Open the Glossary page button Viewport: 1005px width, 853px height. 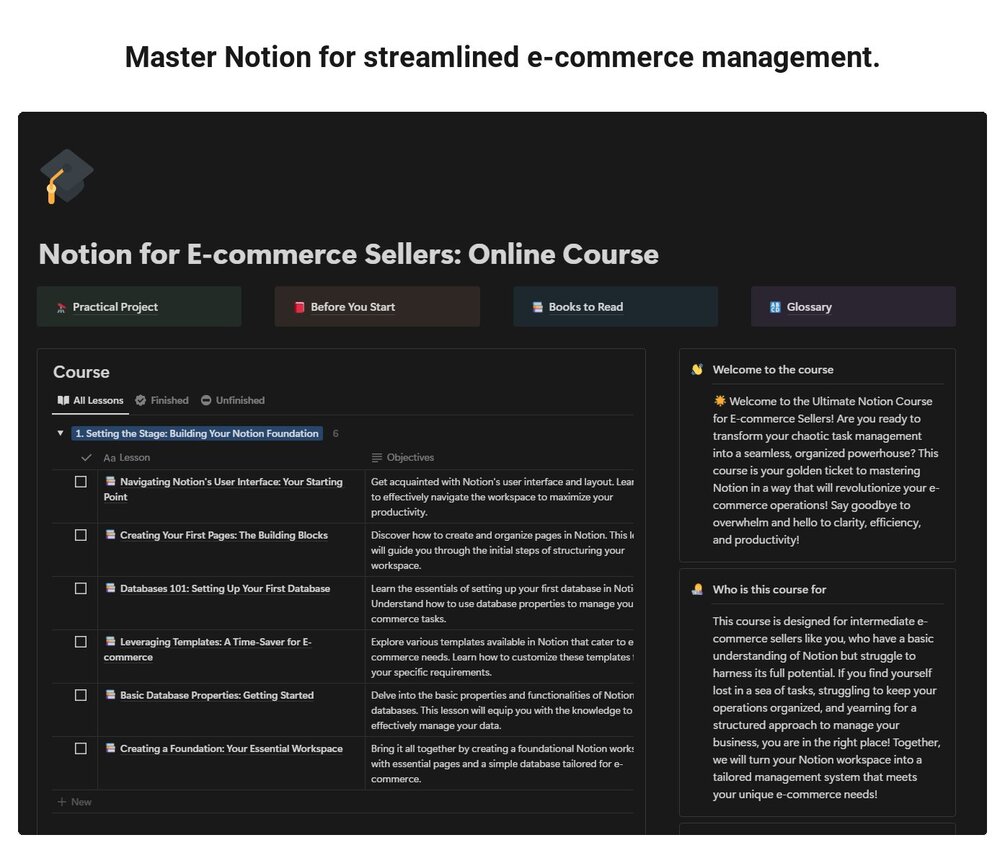[x=853, y=307]
